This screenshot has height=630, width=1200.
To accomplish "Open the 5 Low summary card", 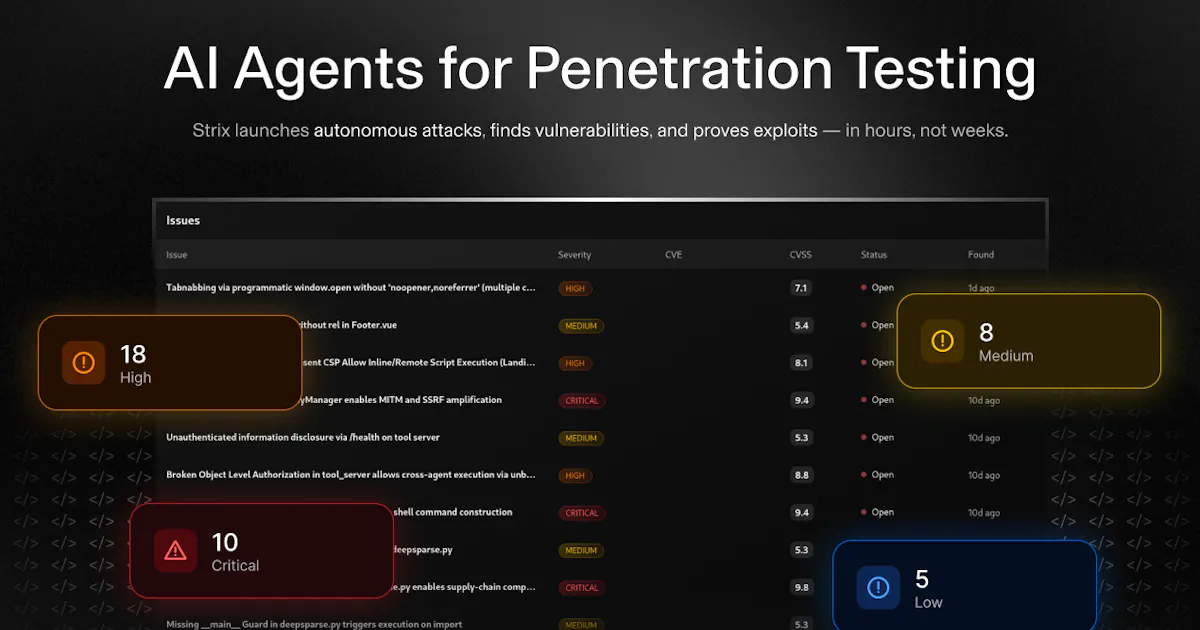I will [x=965, y=588].
